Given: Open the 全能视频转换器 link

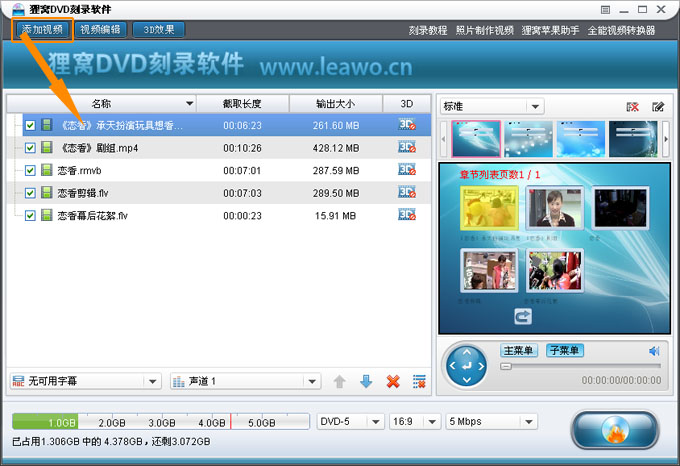Looking at the screenshot, I should 621,30.
